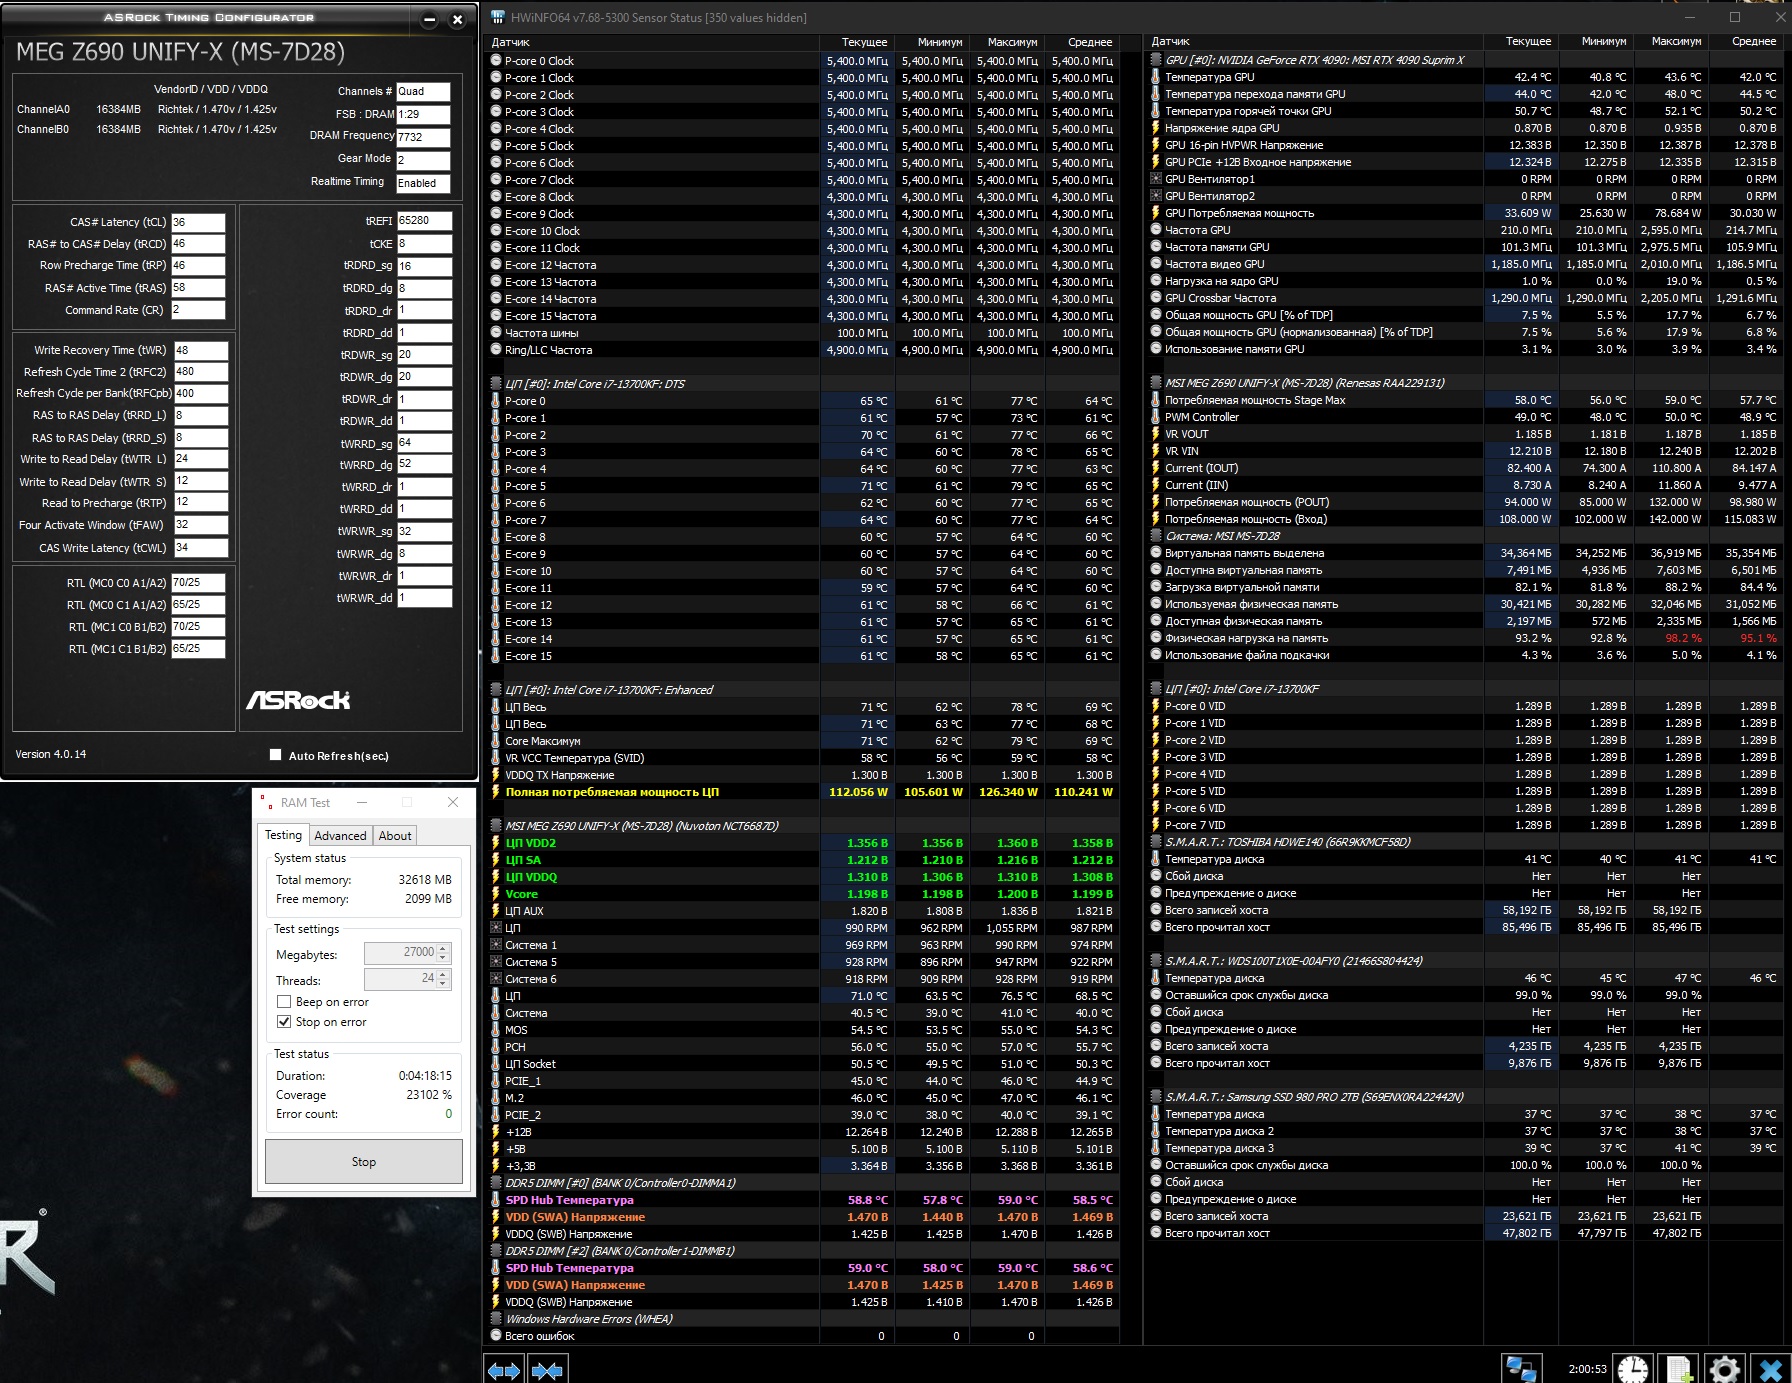The image size is (1792, 1383).
Task: Maximize the HWiNFO64 Sensor Status window
Action: [x=1735, y=17]
